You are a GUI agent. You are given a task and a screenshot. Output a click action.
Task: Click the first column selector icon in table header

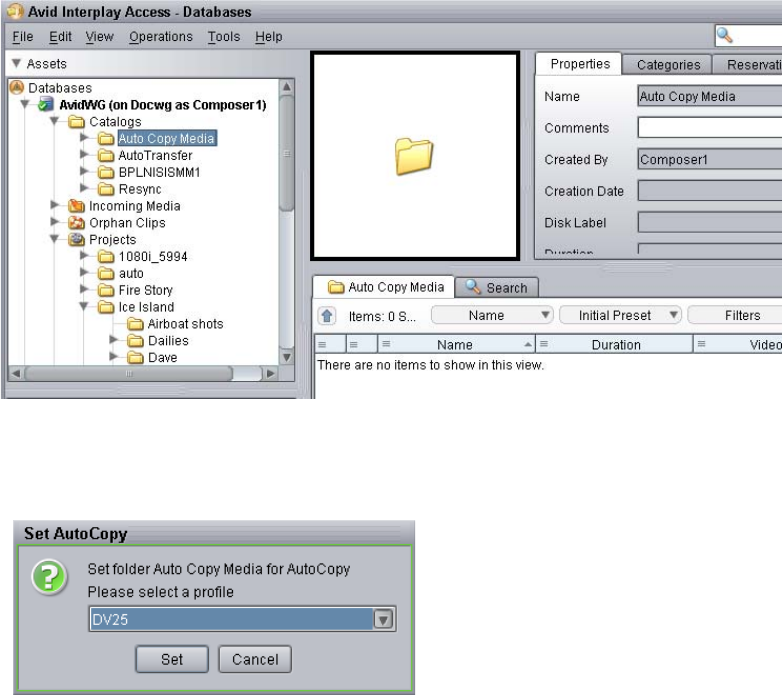coord(323,345)
